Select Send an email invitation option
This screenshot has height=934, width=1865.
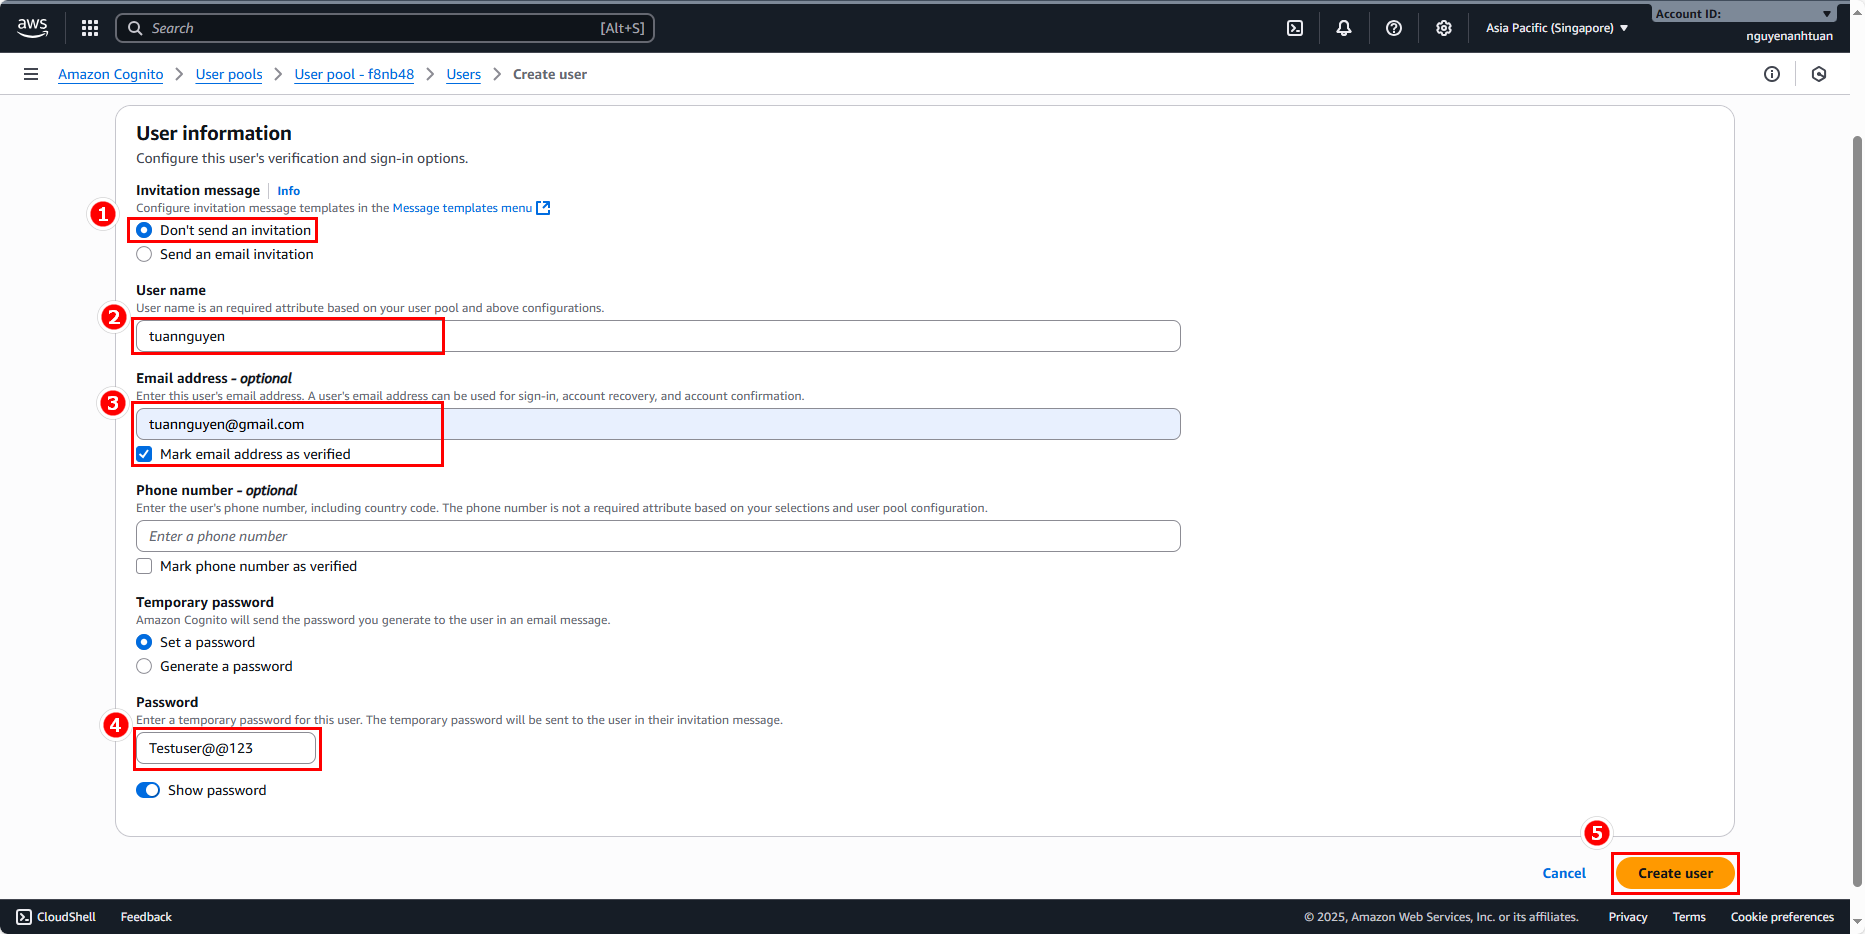coord(145,254)
